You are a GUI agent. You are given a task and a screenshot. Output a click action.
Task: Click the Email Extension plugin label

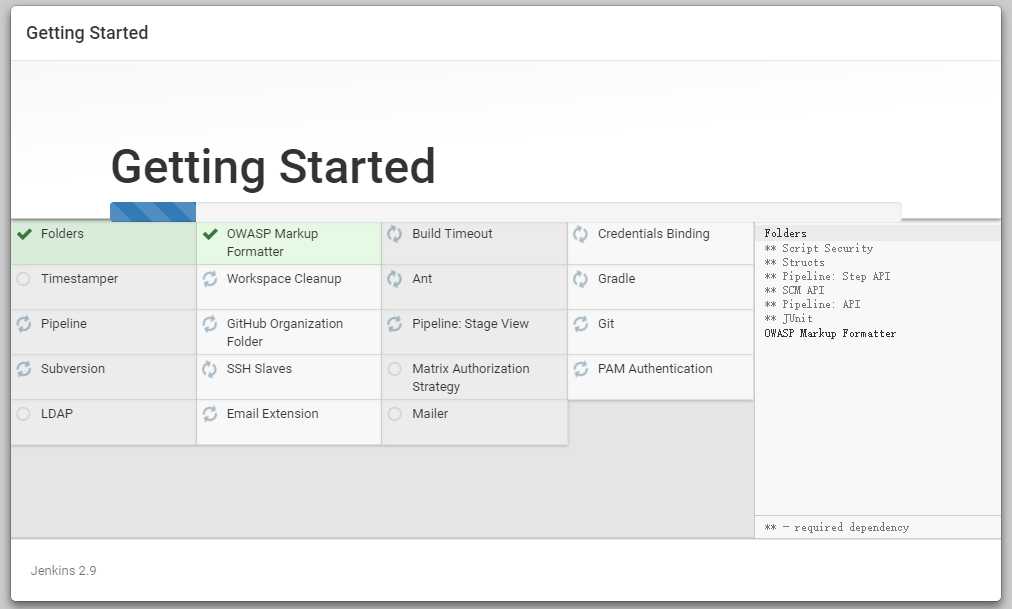[x=272, y=414]
